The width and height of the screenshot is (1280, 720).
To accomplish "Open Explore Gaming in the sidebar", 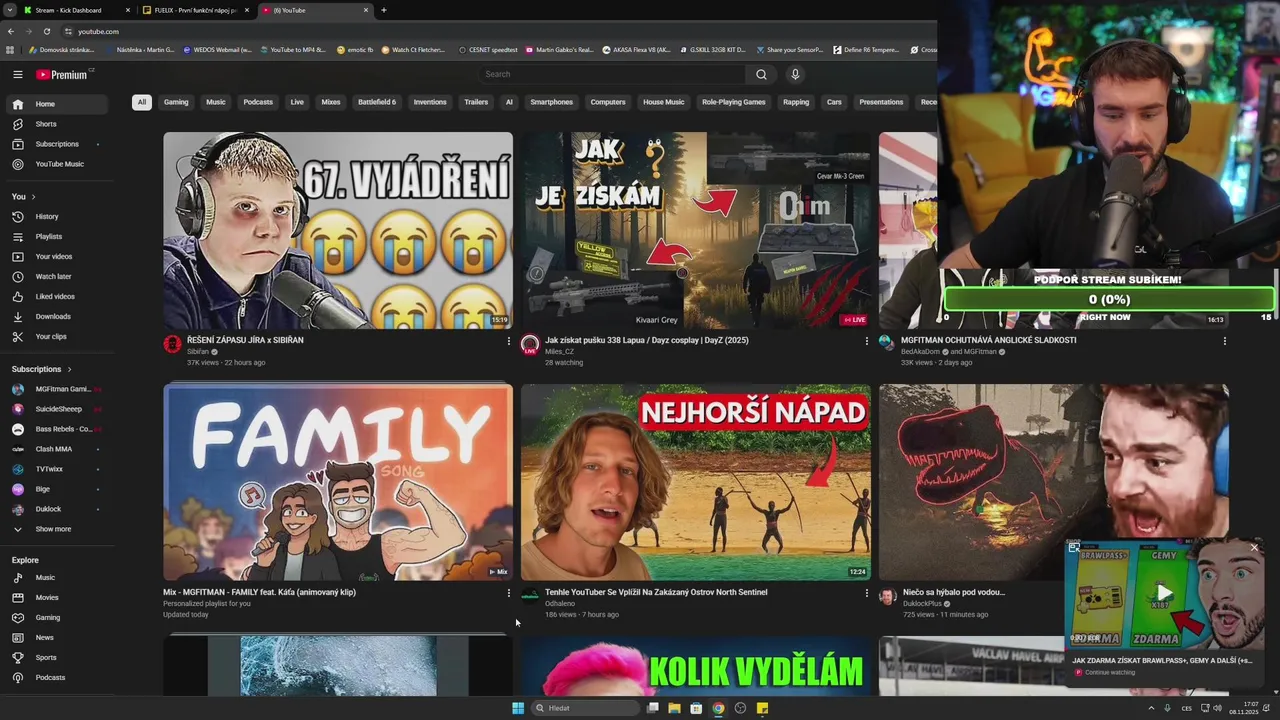I will (x=56, y=617).
